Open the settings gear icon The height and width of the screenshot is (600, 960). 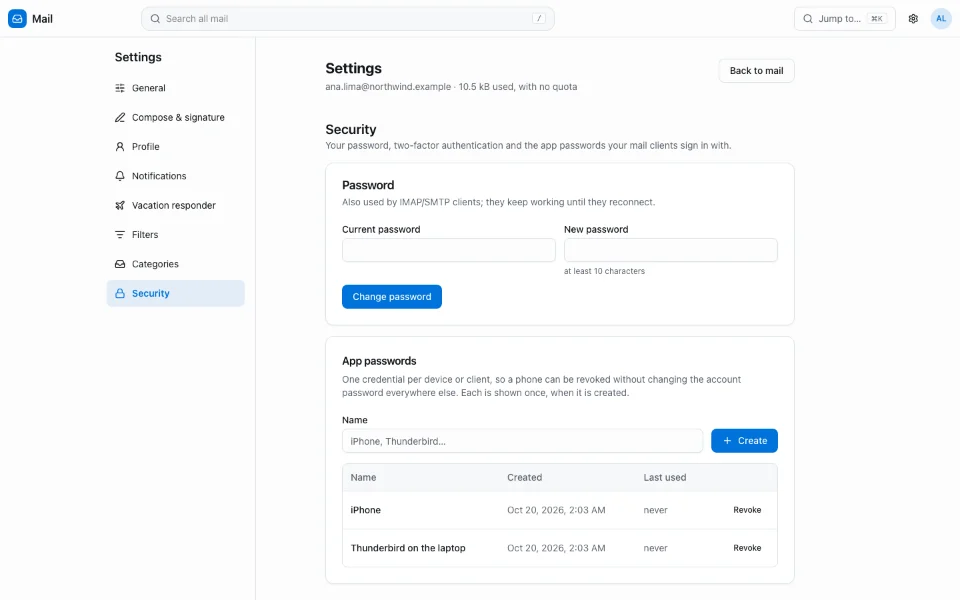913,18
